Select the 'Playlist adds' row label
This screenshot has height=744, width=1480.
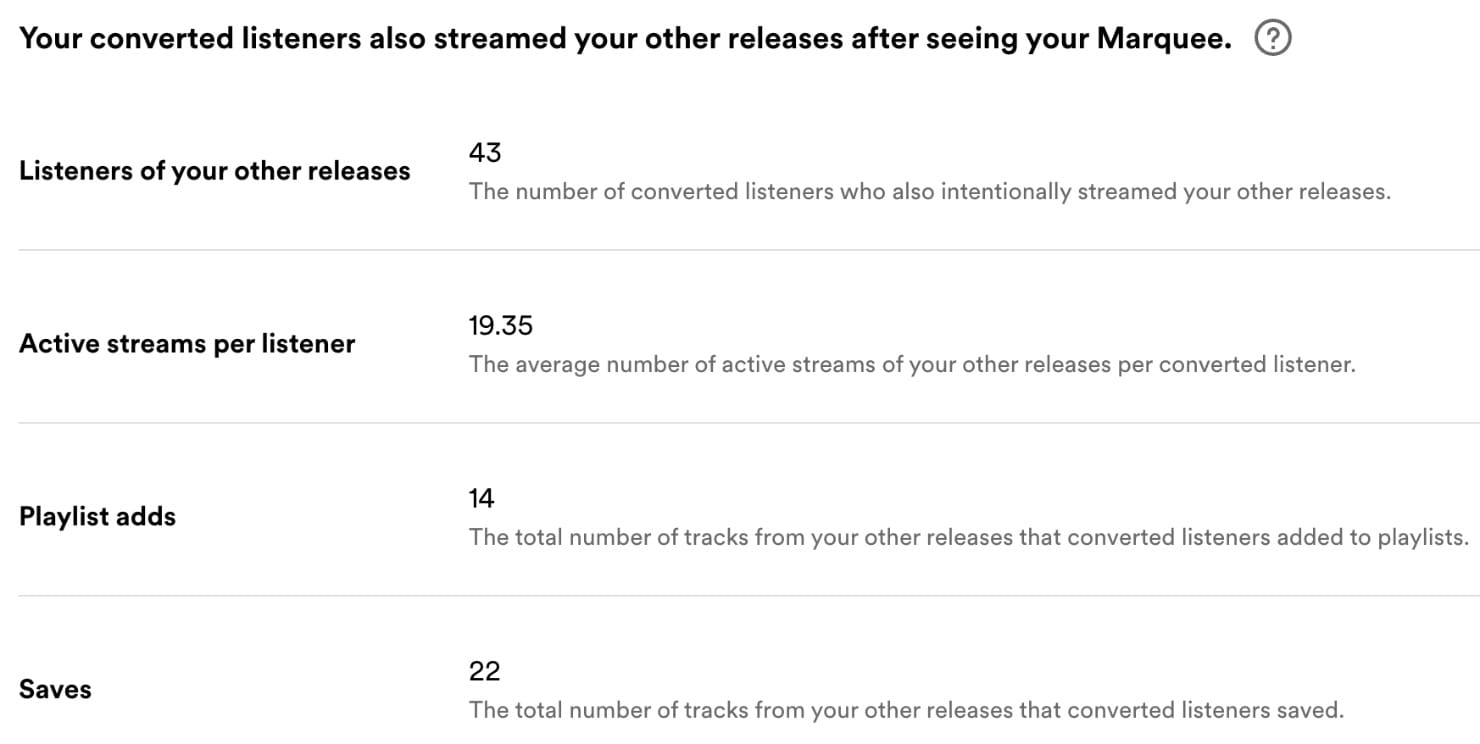(97, 517)
